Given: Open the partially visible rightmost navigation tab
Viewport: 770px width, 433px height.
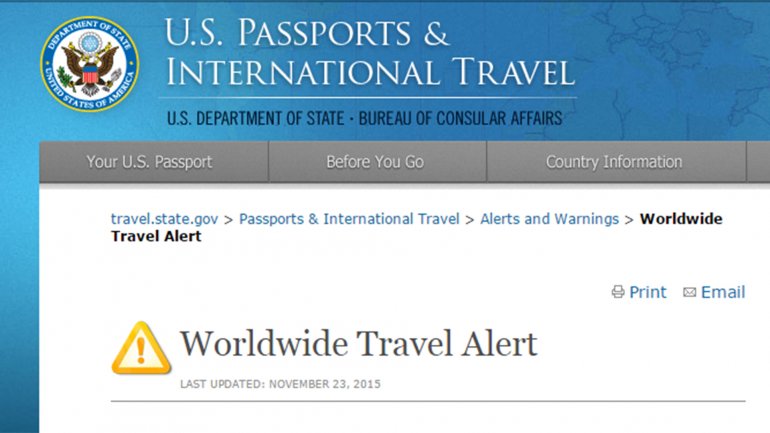Looking at the screenshot, I should 758,162.
